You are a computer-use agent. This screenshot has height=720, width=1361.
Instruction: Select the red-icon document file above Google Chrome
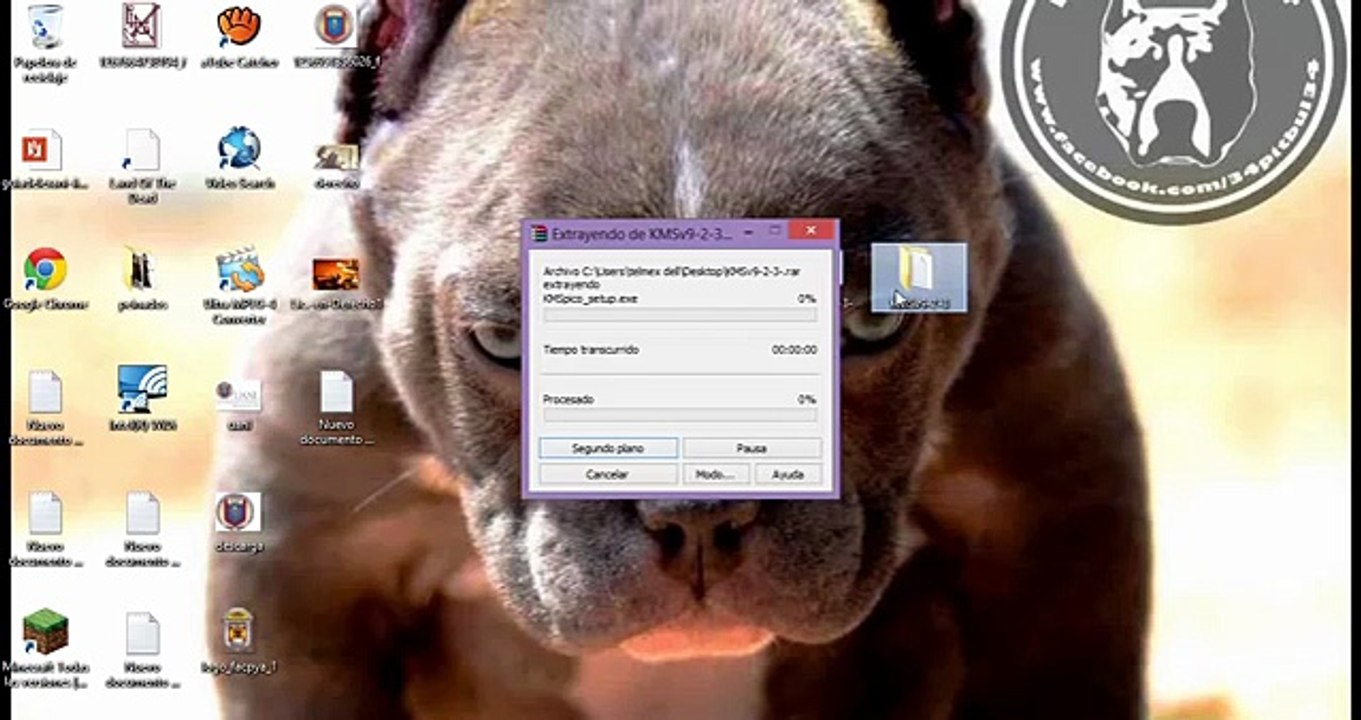tap(43, 150)
